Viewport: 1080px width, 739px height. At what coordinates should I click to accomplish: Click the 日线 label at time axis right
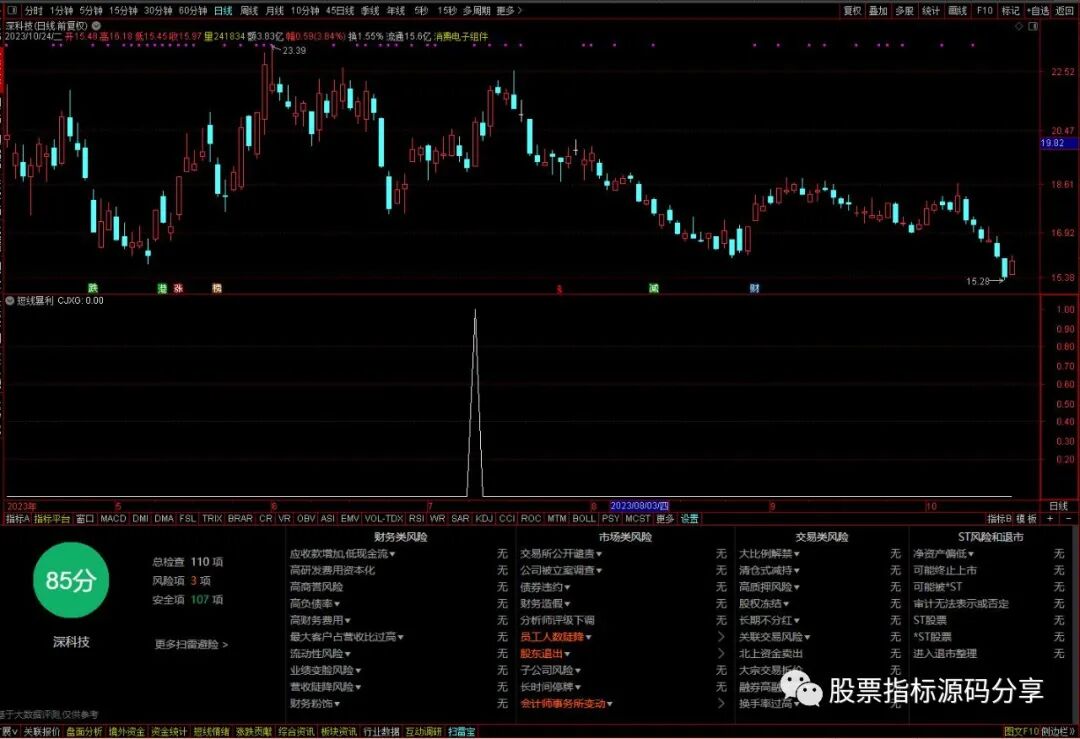[x=1059, y=506]
